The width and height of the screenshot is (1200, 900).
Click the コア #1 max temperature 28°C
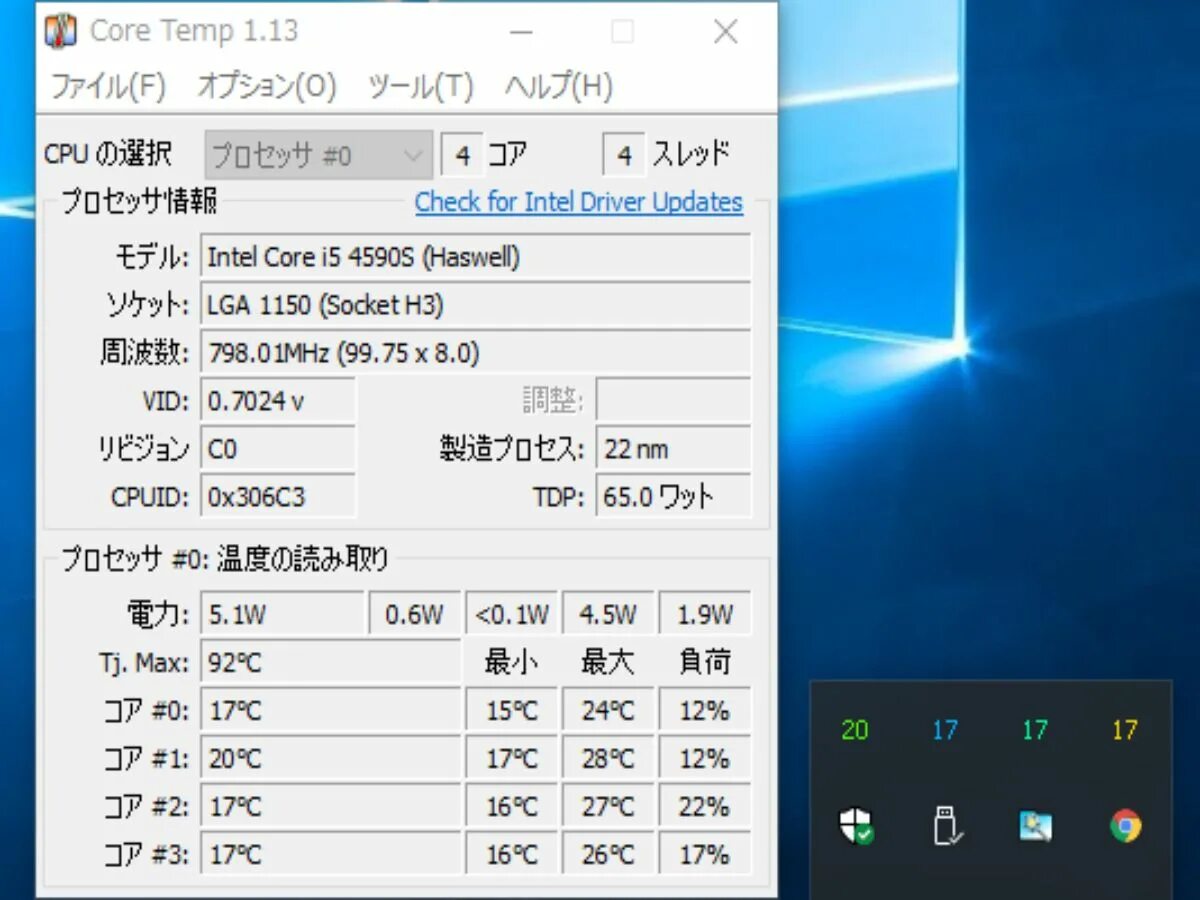tap(608, 759)
